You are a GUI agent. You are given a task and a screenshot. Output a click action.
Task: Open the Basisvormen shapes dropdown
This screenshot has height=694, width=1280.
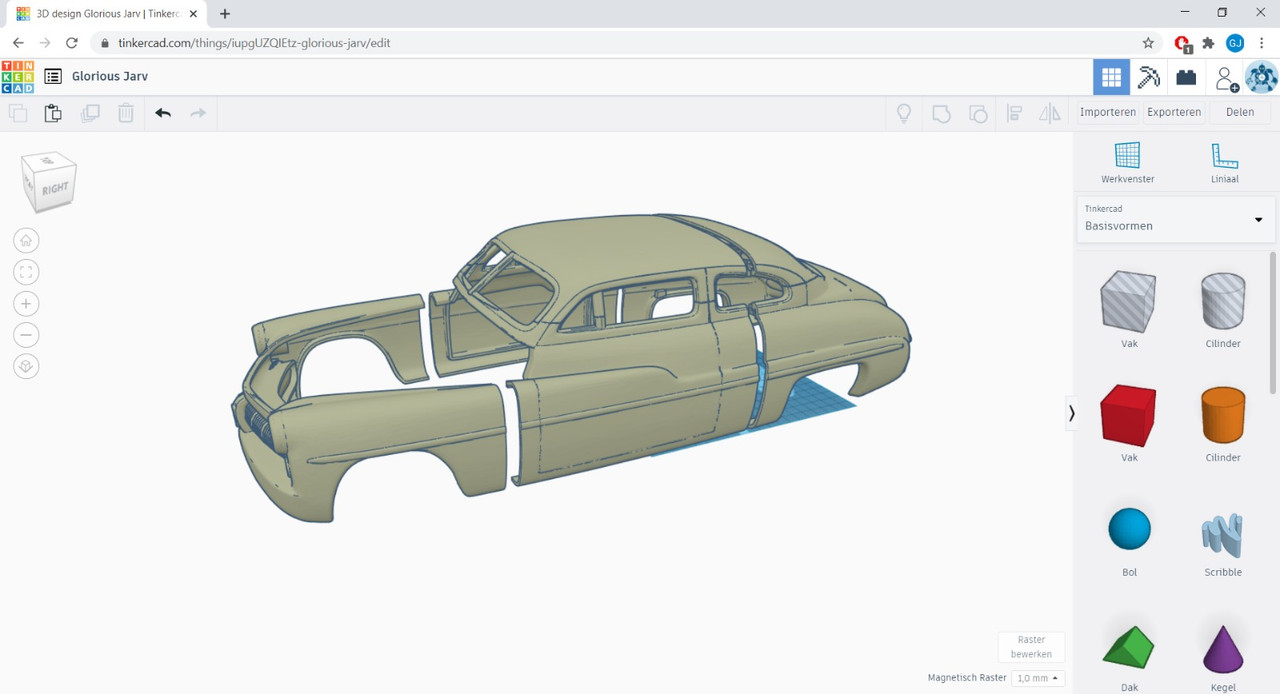click(x=1175, y=219)
